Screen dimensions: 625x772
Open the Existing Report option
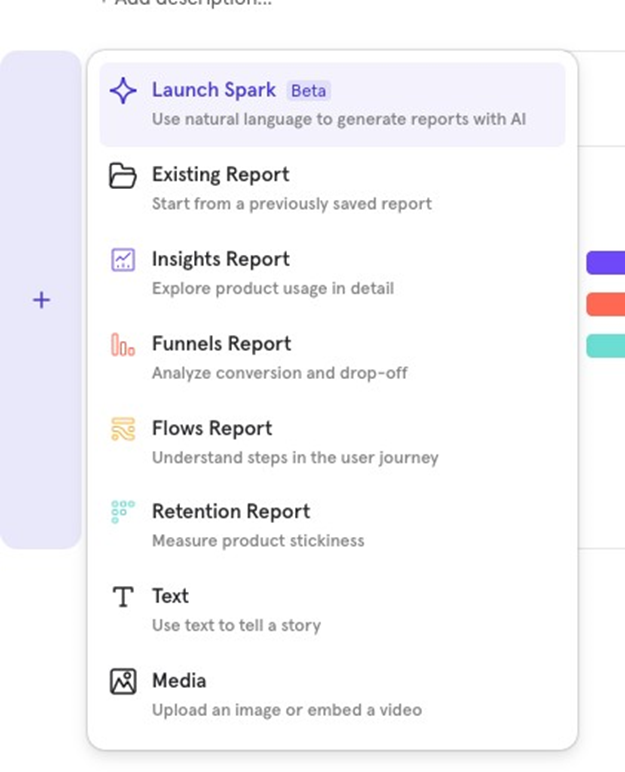tap(220, 175)
